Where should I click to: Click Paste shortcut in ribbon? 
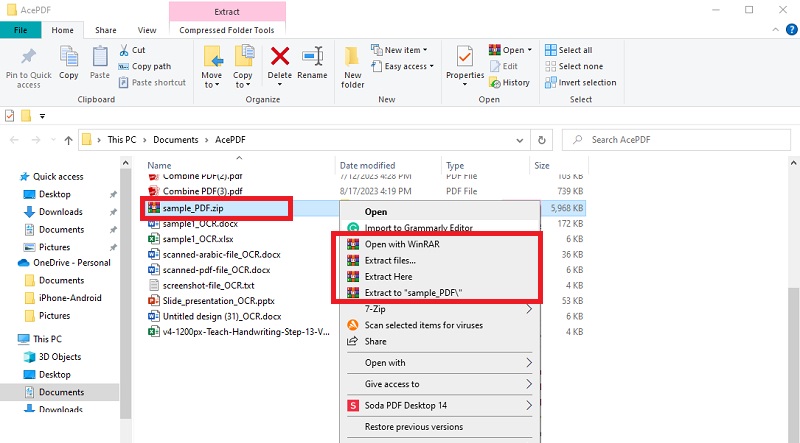pyautogui.click(x=152, y=82)
